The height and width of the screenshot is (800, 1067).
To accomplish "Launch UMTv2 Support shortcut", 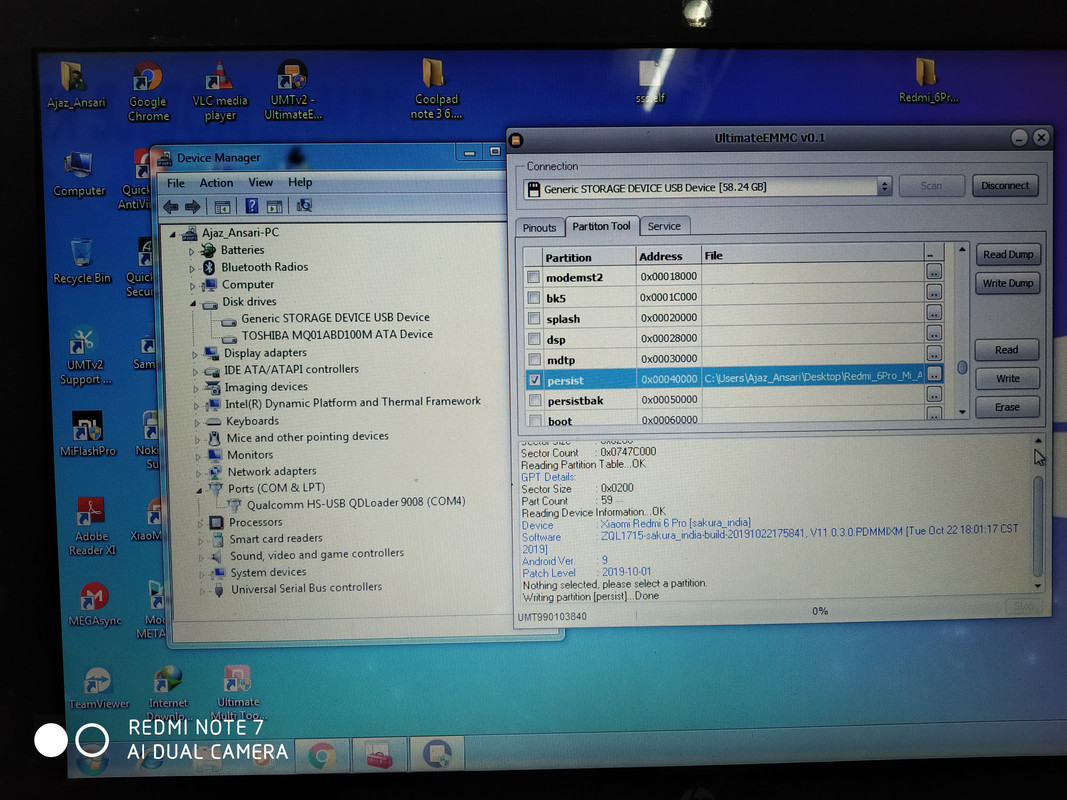I will point(84,357).
